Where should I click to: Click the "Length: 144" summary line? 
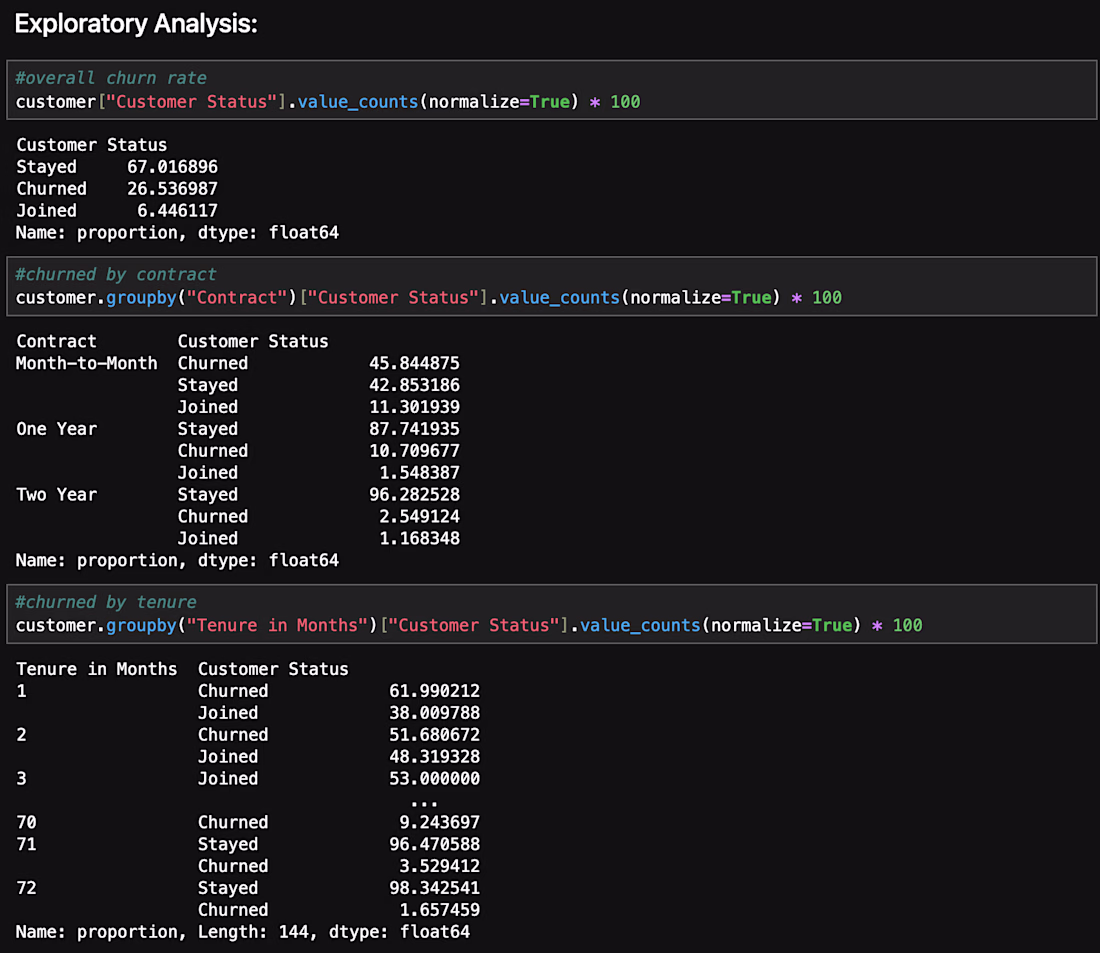point(243,932)
